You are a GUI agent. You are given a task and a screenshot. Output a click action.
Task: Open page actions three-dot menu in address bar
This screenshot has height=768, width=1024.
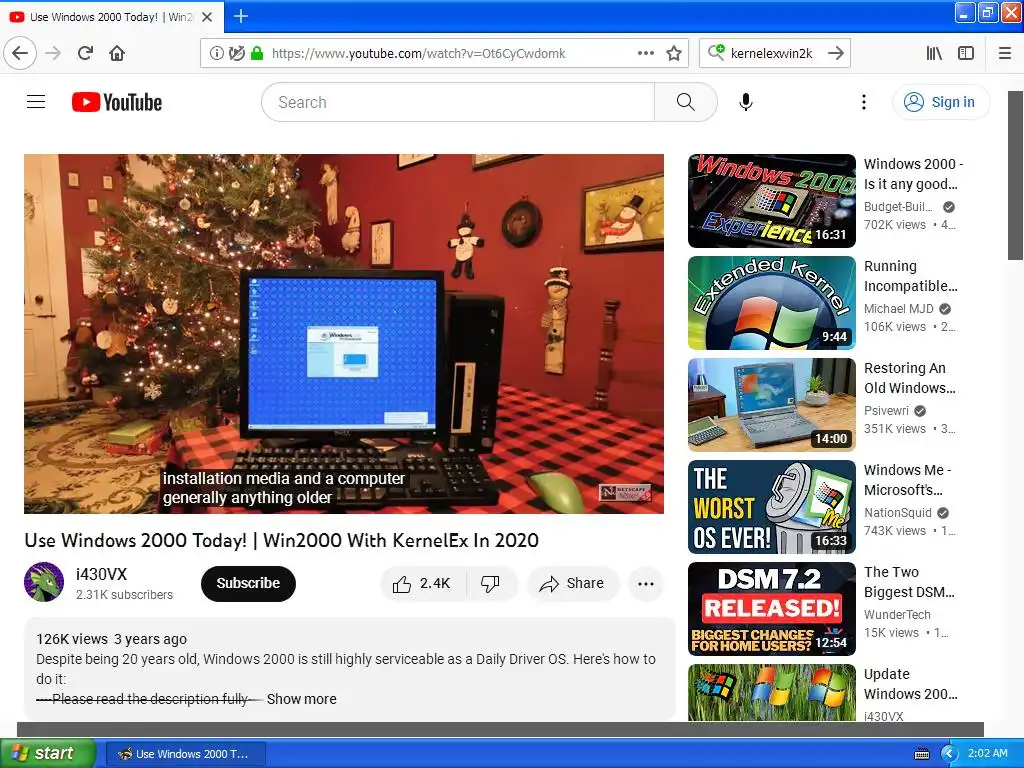[x=645, y=54]
